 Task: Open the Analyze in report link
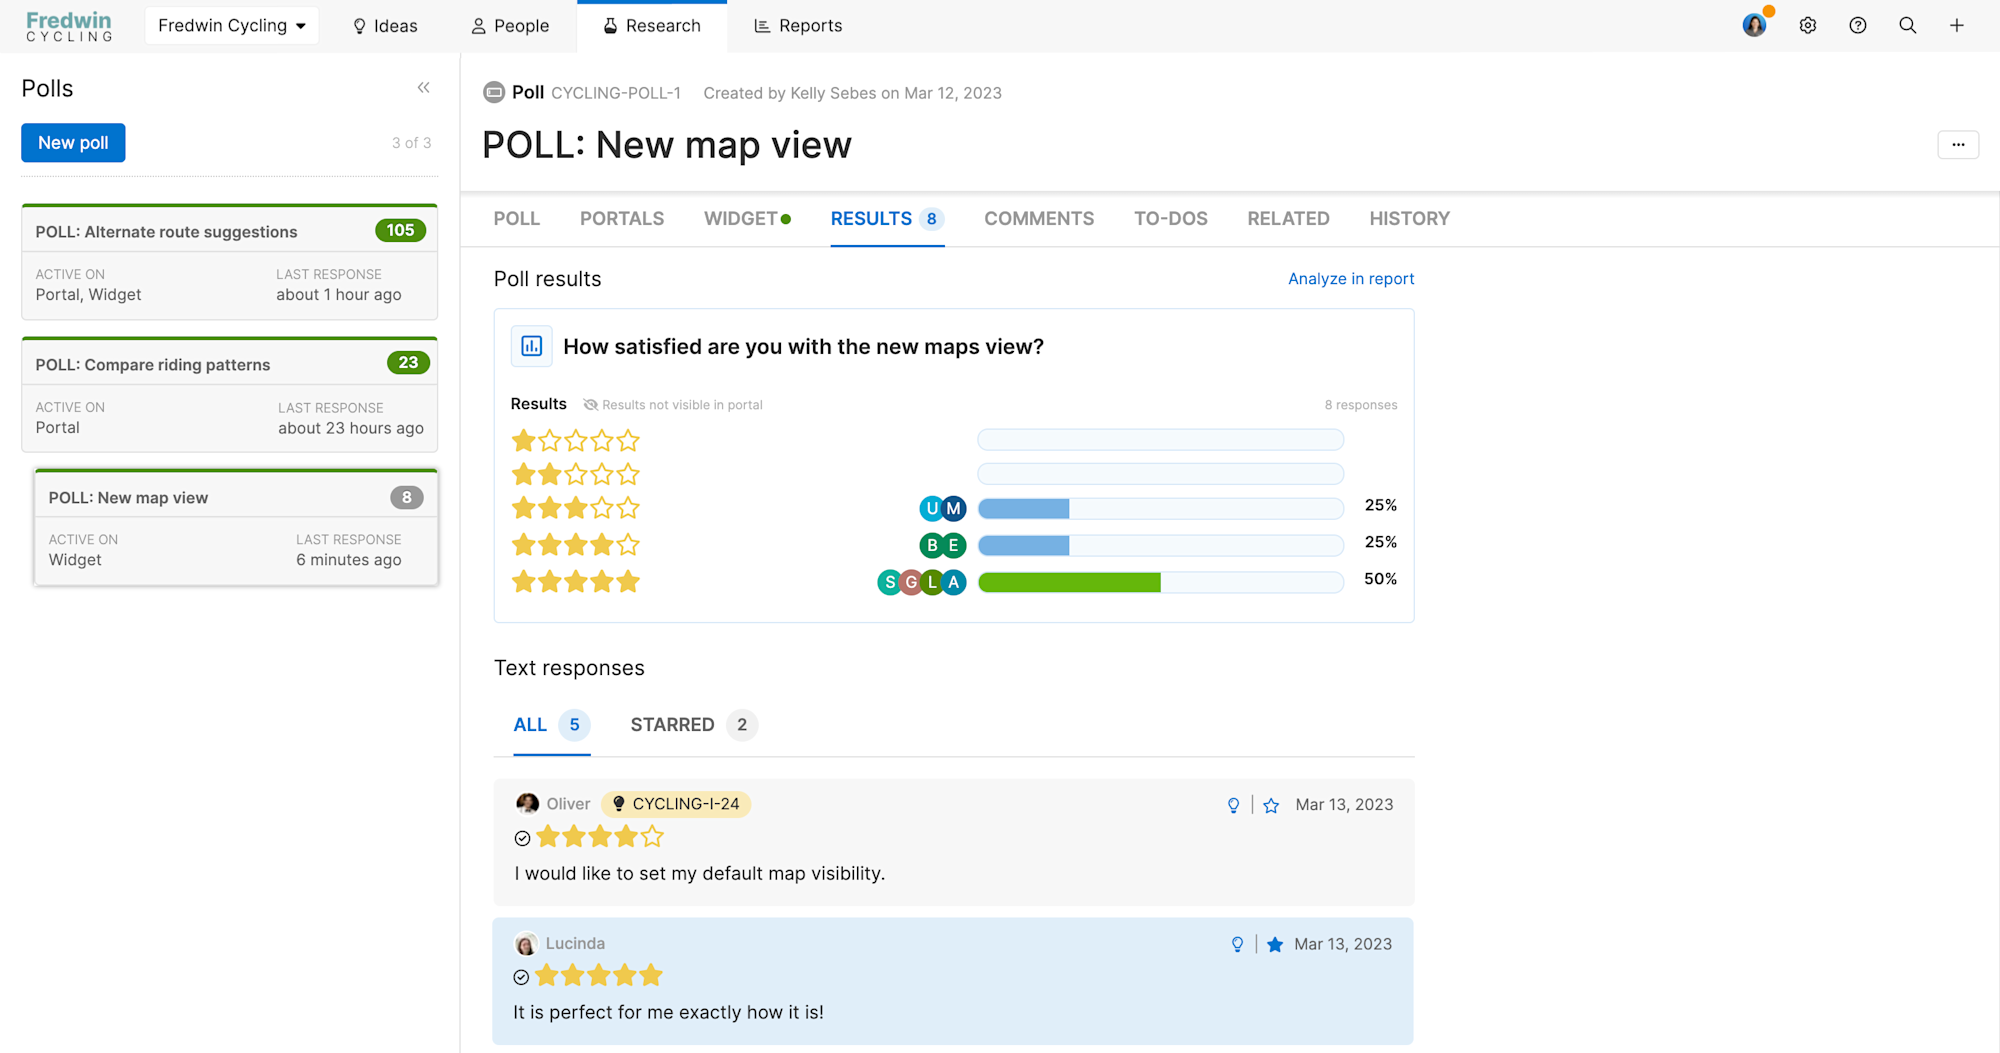(x=1350, y=278)
